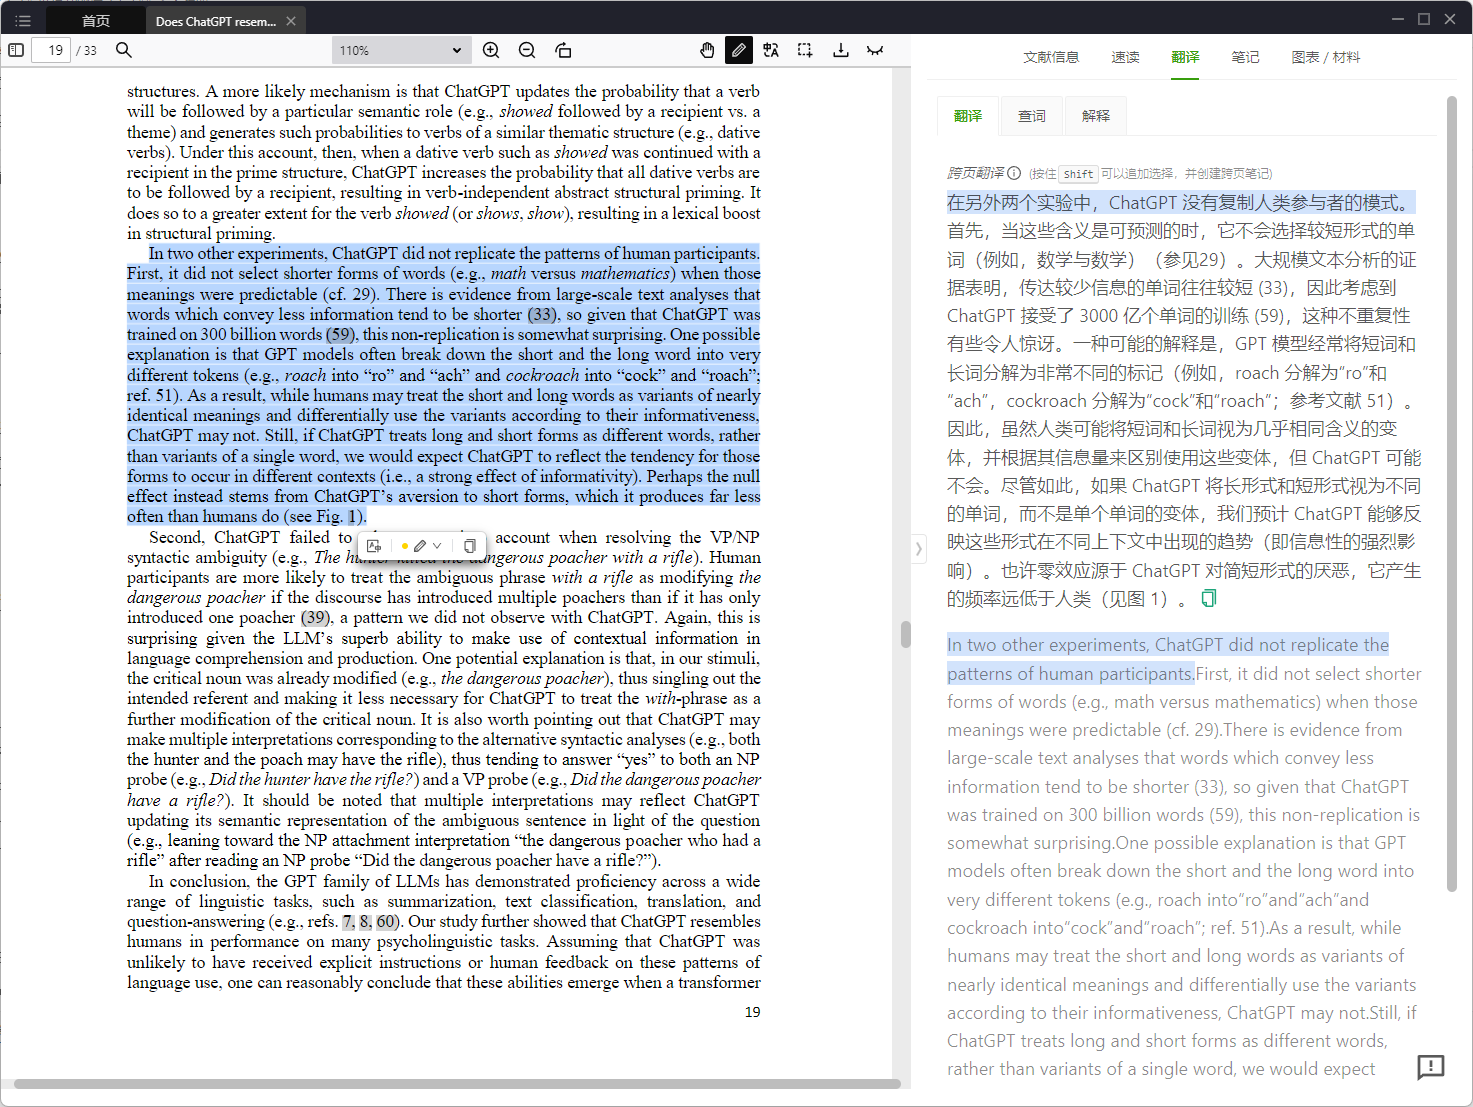1473x1107 pixels.
Task: Open the hamburger menu in title bar
Action: click(x=23, y=20)
